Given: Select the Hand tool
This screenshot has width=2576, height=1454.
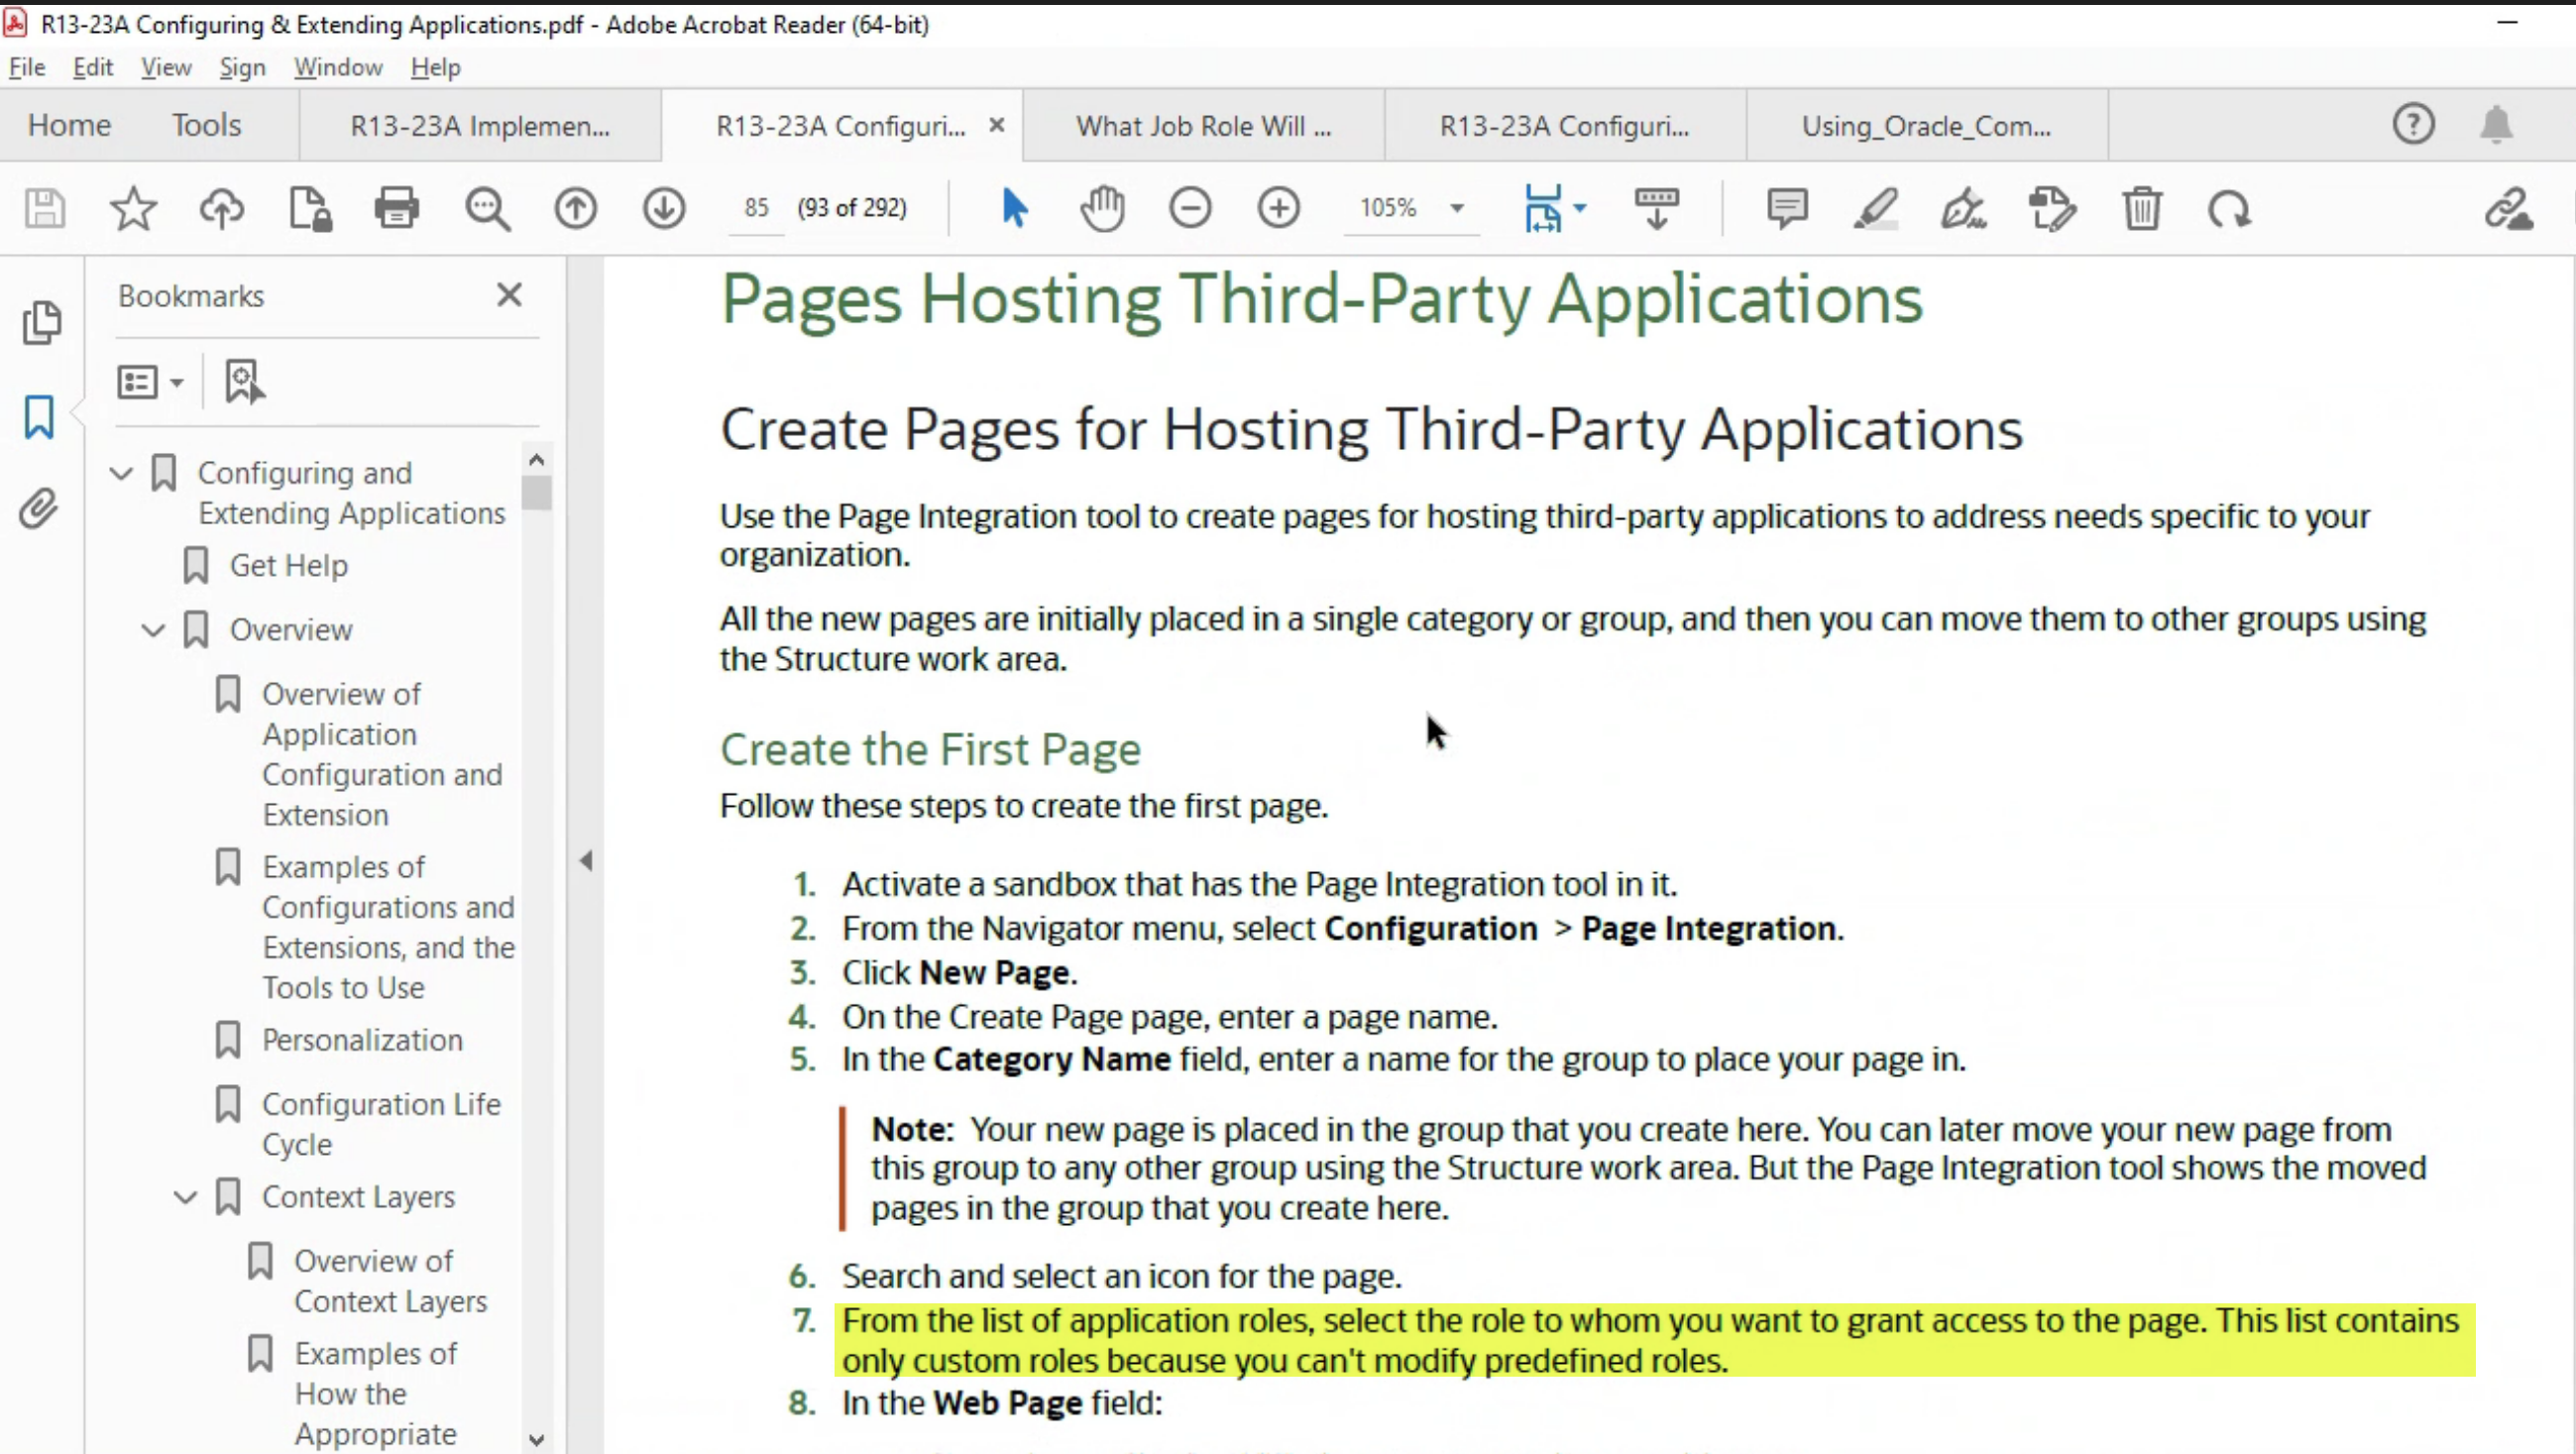Looking at the screenshot, I should pyautogui.click(x=1103, y=208).
